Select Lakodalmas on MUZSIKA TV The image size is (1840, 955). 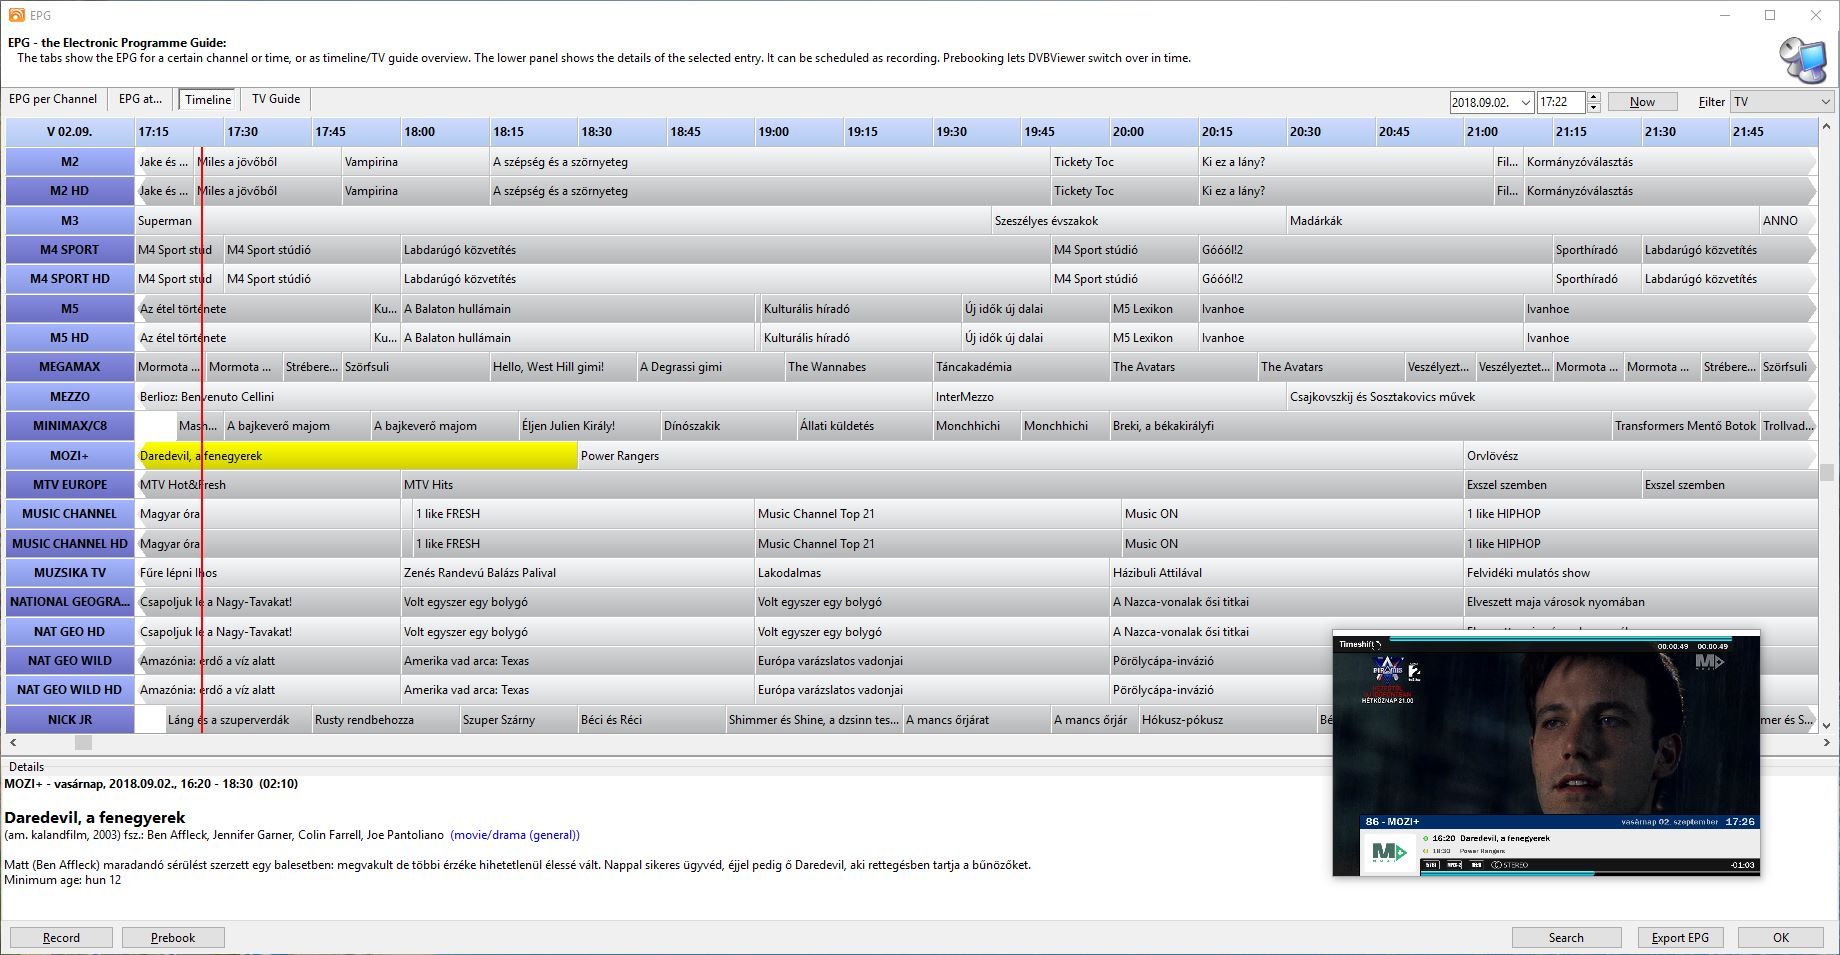point(932,573)
